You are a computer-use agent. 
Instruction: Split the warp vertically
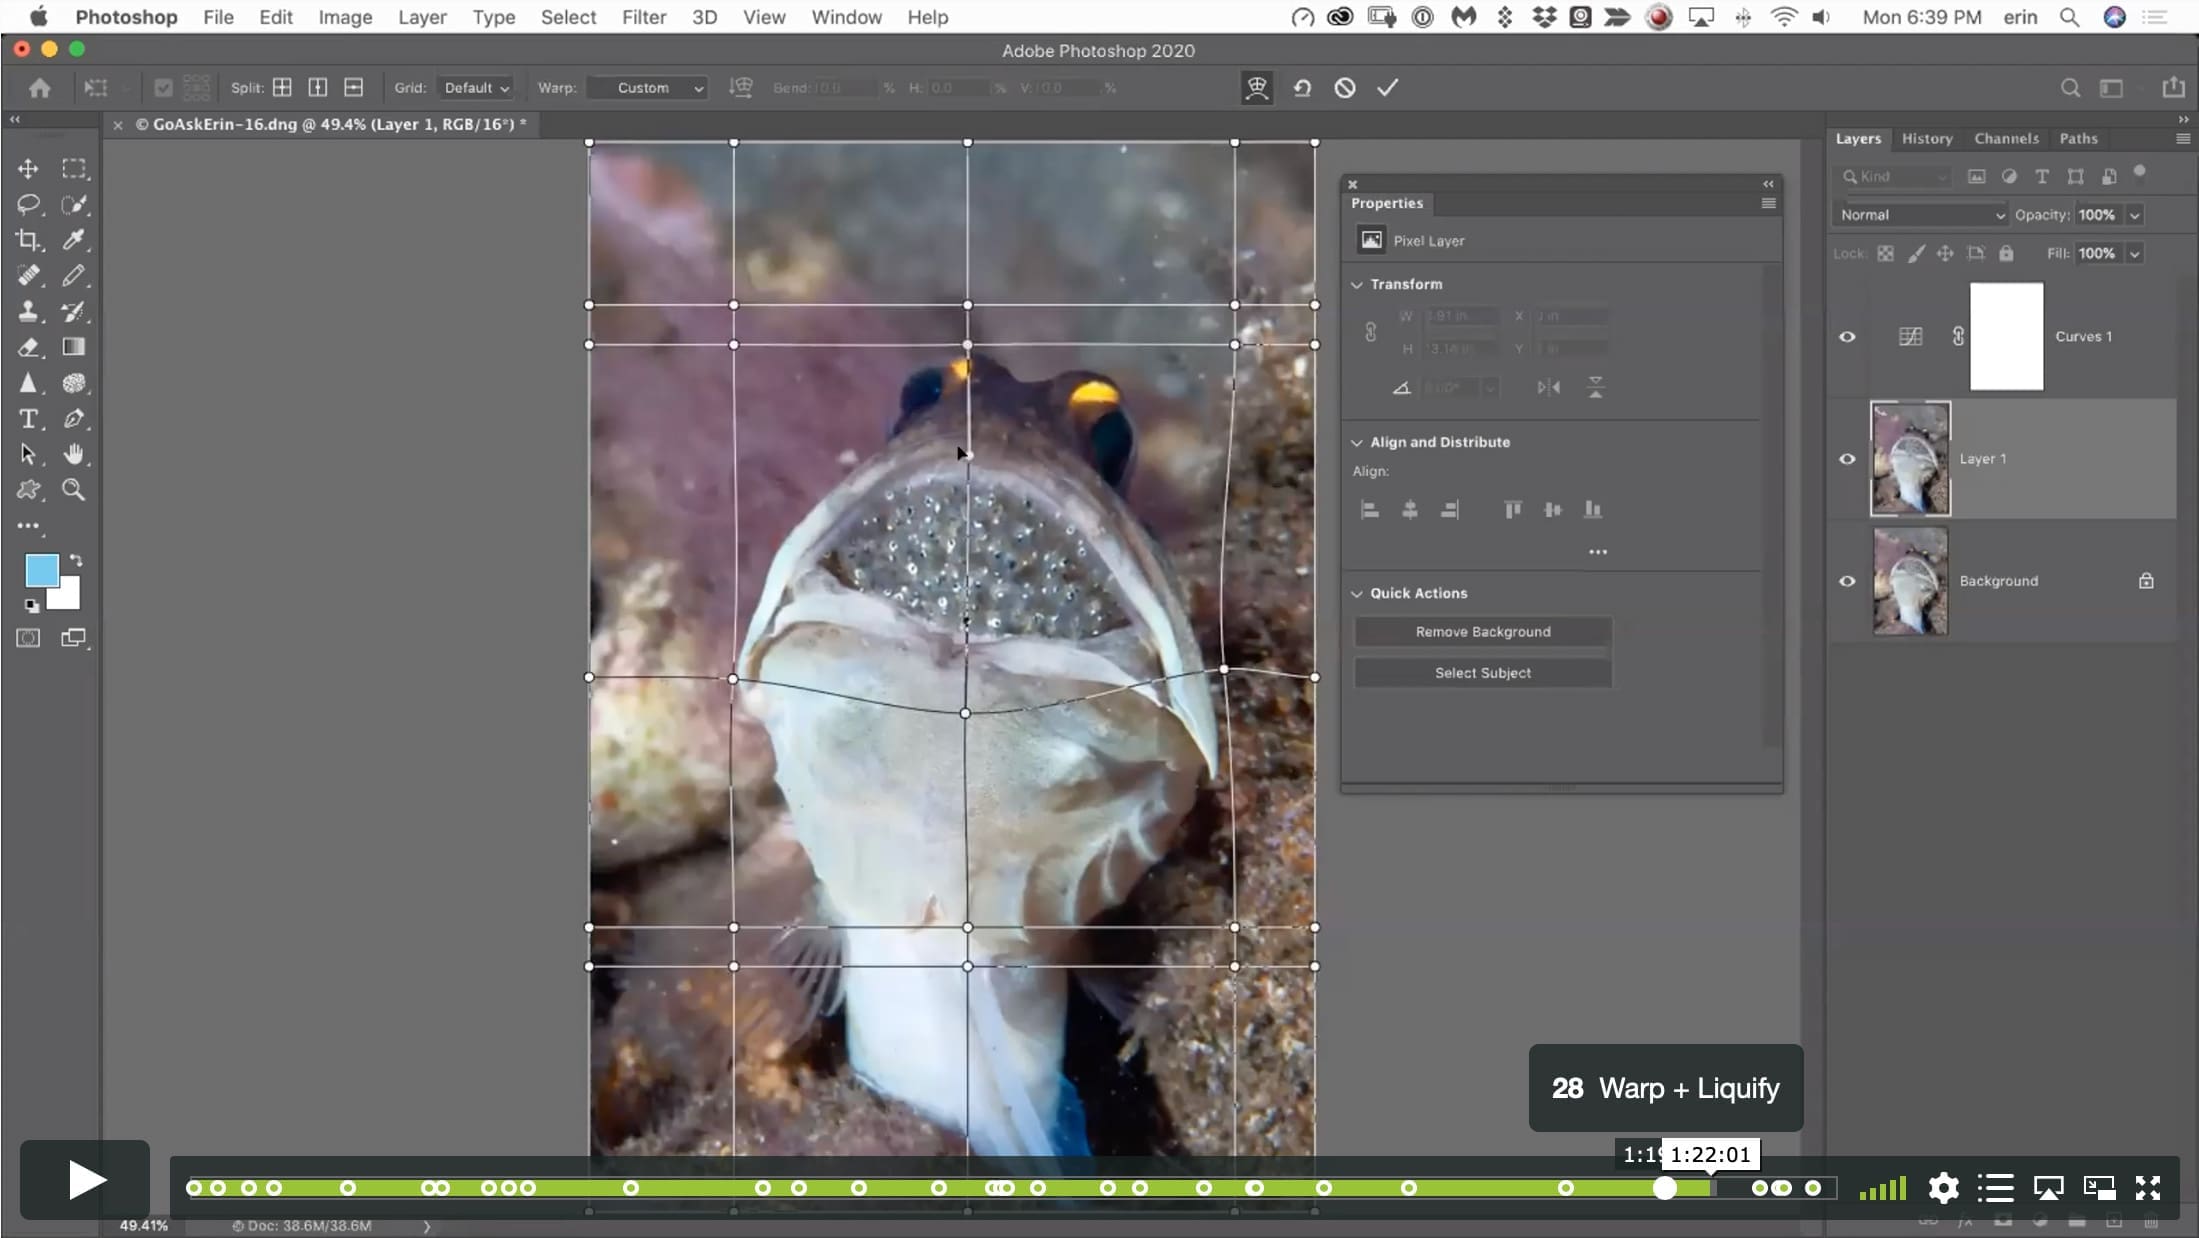pos(318,88)
